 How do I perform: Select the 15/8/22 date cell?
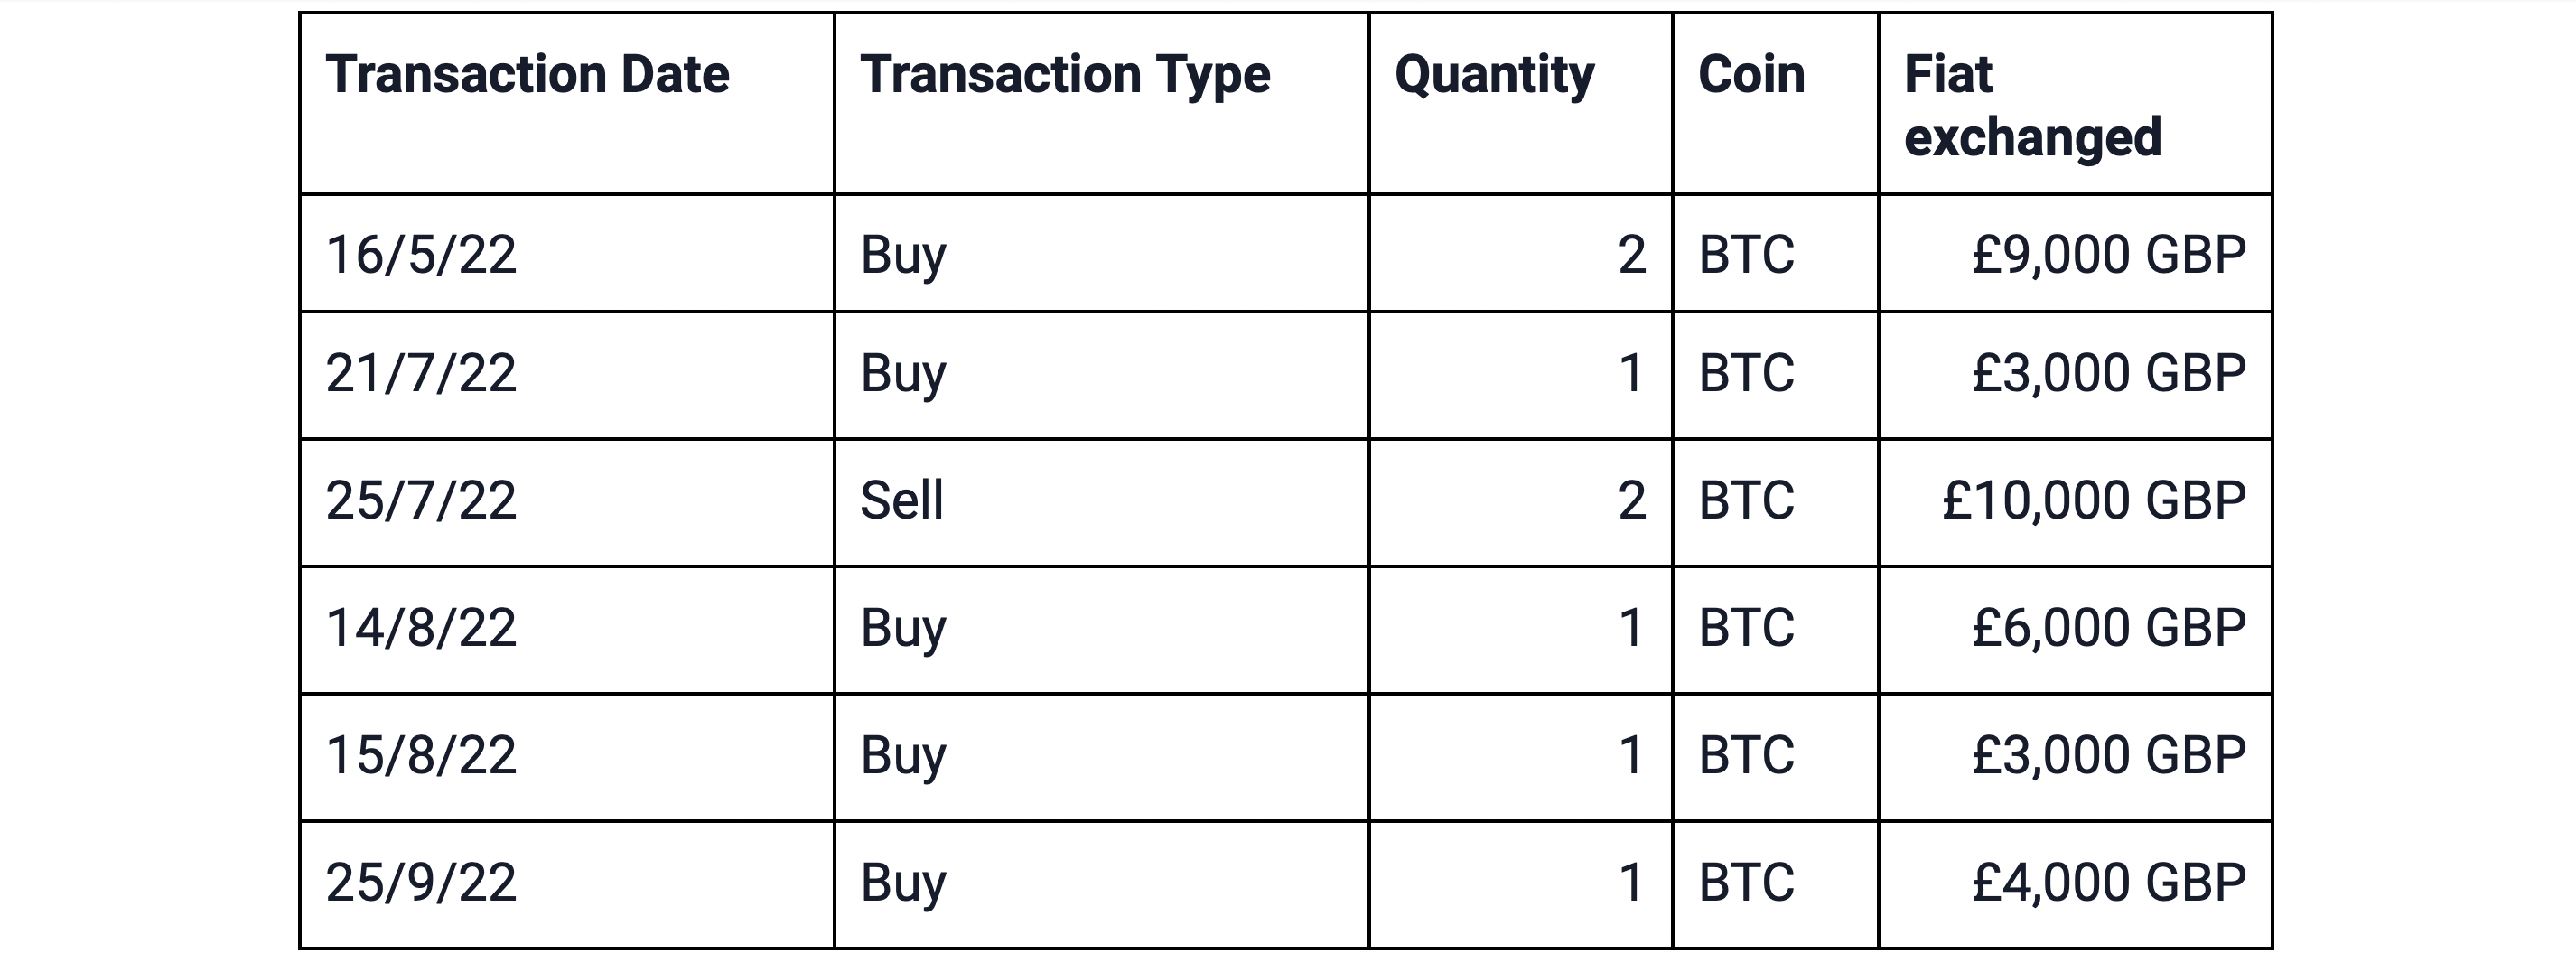pyautogui.click(x=421, y=755)
